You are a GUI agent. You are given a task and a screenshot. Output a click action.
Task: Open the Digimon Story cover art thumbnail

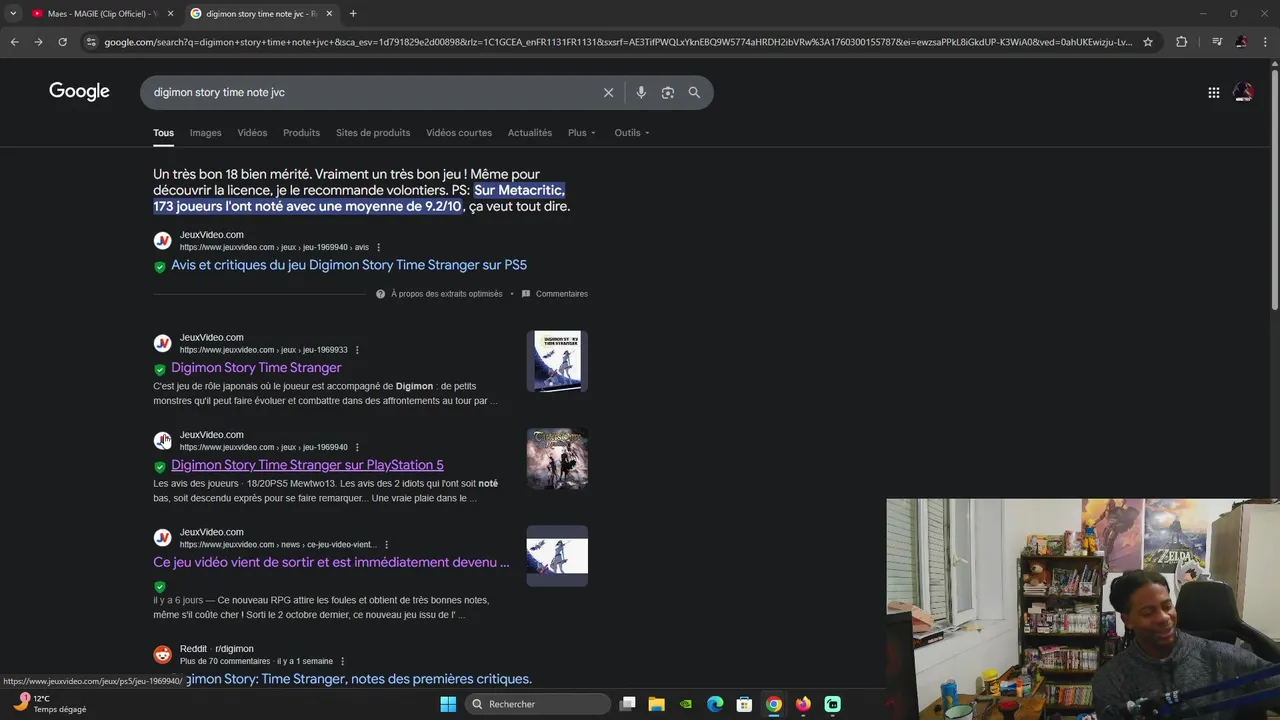pos(557,361)
